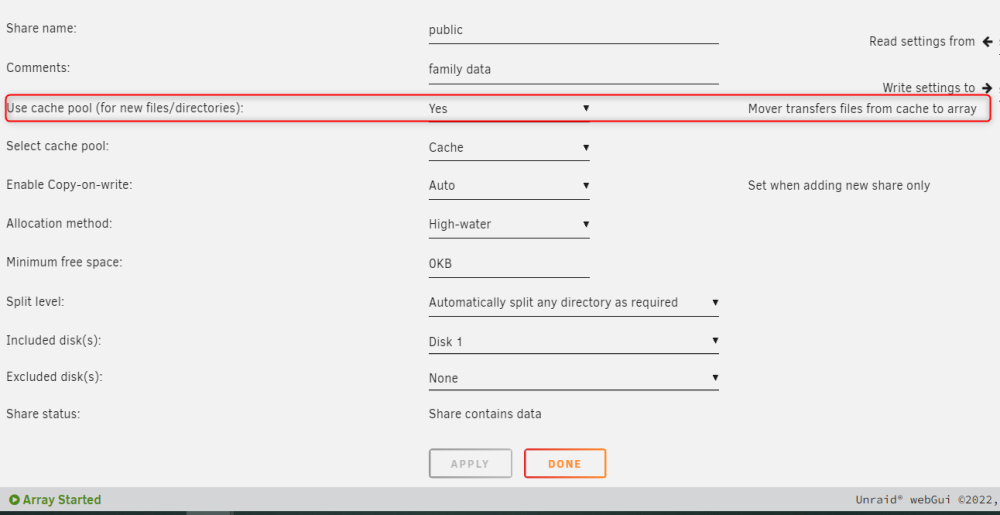Image resolution: width=1000 pixels, height=515 pixels.
Task: Click the Split level label
Action: [35, 301]
